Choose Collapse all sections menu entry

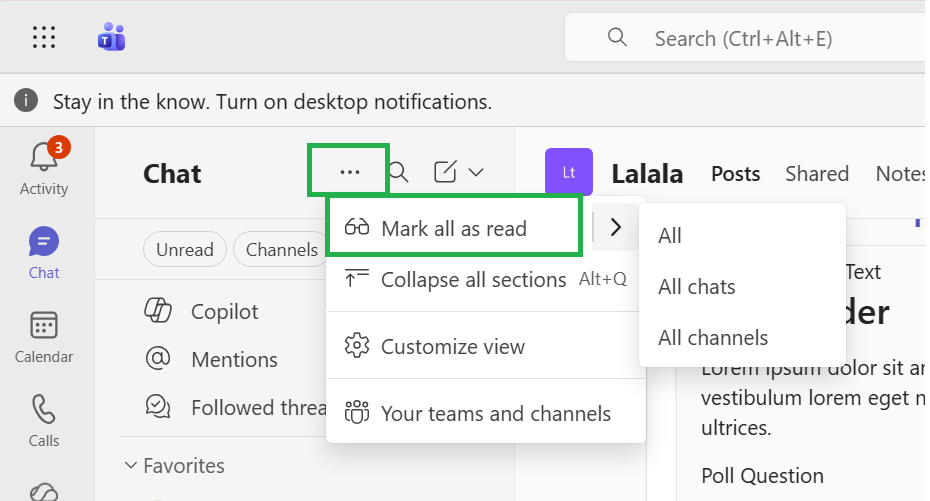coord(474,280)
